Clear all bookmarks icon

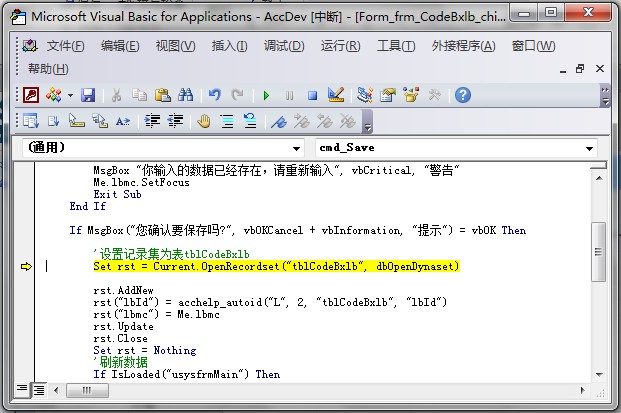coord(347,121)
